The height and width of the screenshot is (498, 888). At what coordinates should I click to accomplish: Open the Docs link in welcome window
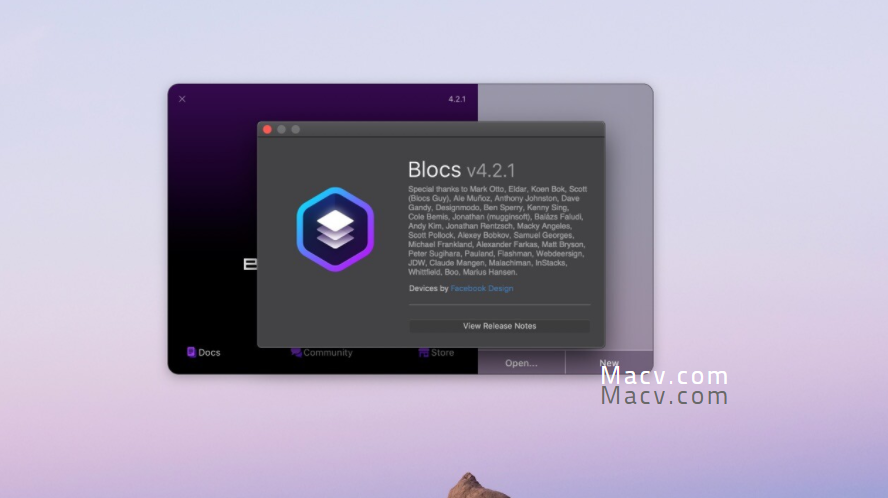pos(203,352)
